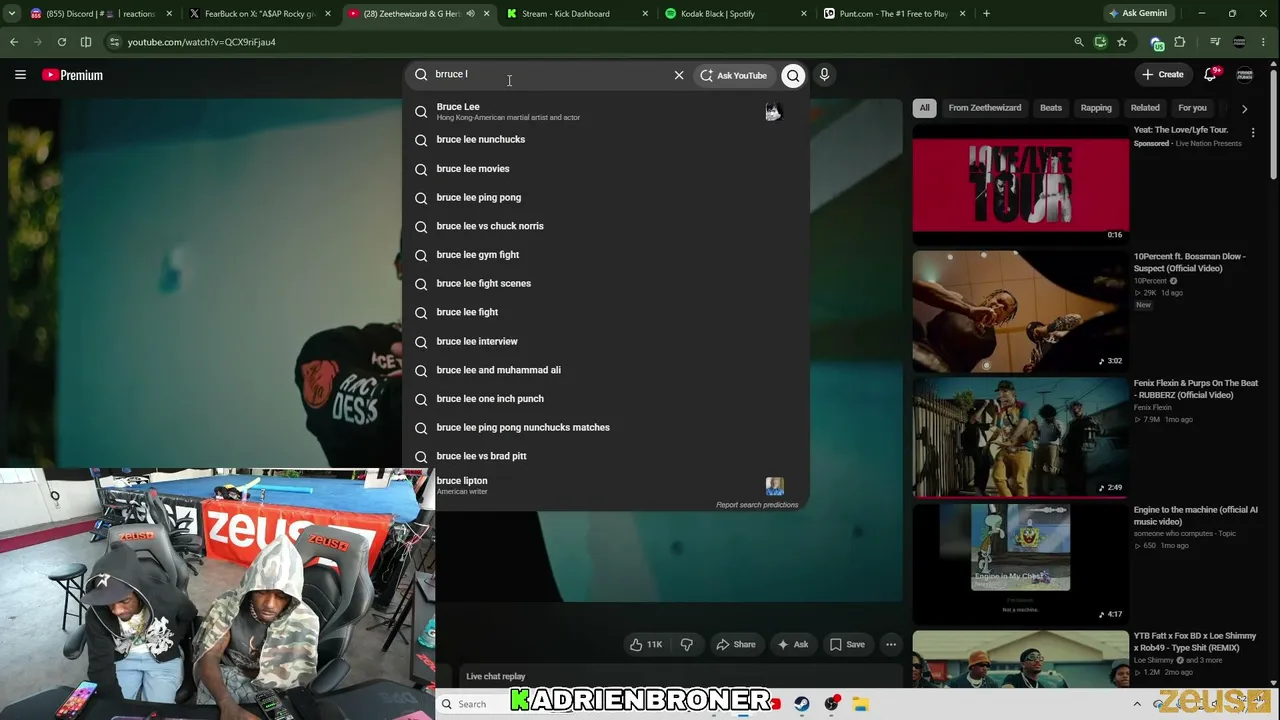Screen dimensions: 1280x720
Task: Submit search with the magnifier button
Action: click(793, 75)
